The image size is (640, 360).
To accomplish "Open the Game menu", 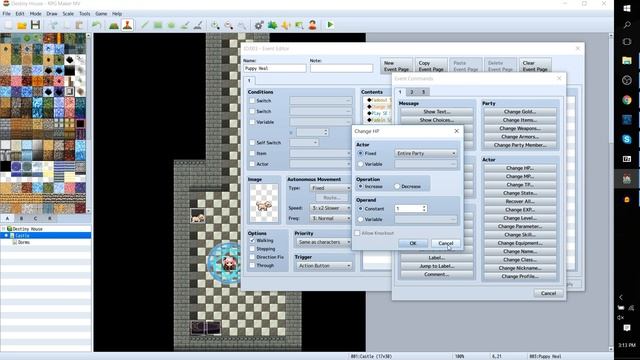I will [x=101, y=13].
